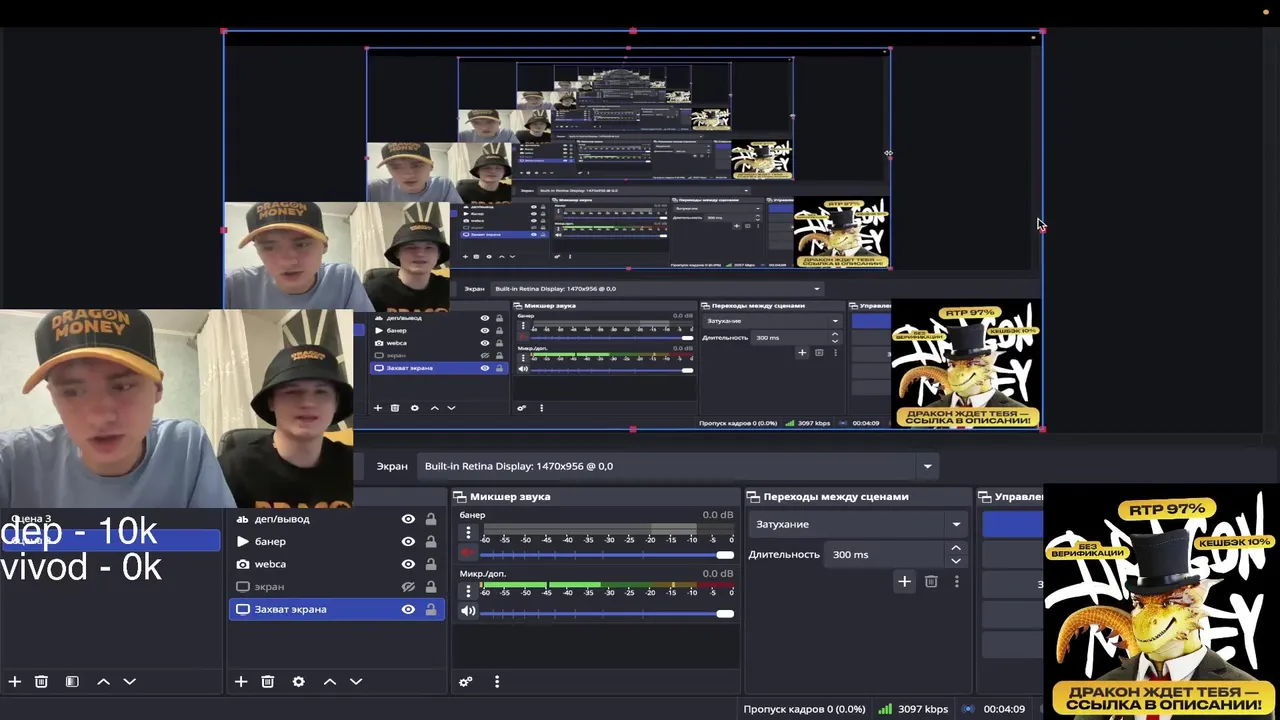Viewport: 1280px width, 720px height.
Task: Lock the деп/вывод source
Action: pyautogui.click(x=431, y=519)
